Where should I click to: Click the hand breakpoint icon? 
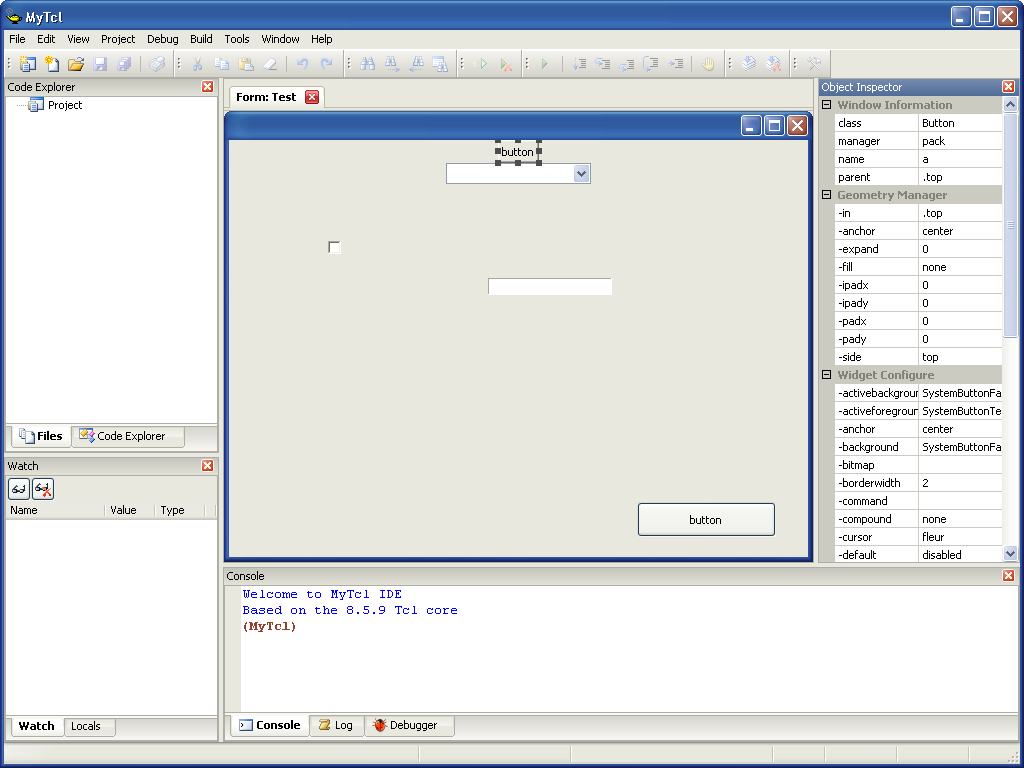point(707,64)
